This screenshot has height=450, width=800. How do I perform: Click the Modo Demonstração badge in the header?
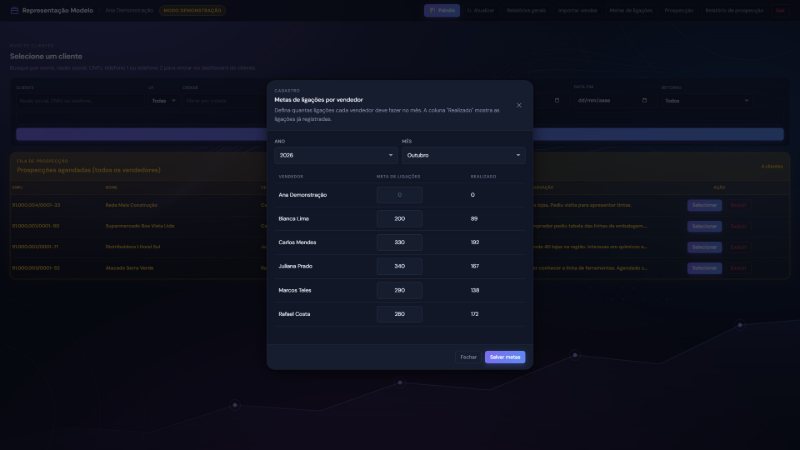coord(192,10)
